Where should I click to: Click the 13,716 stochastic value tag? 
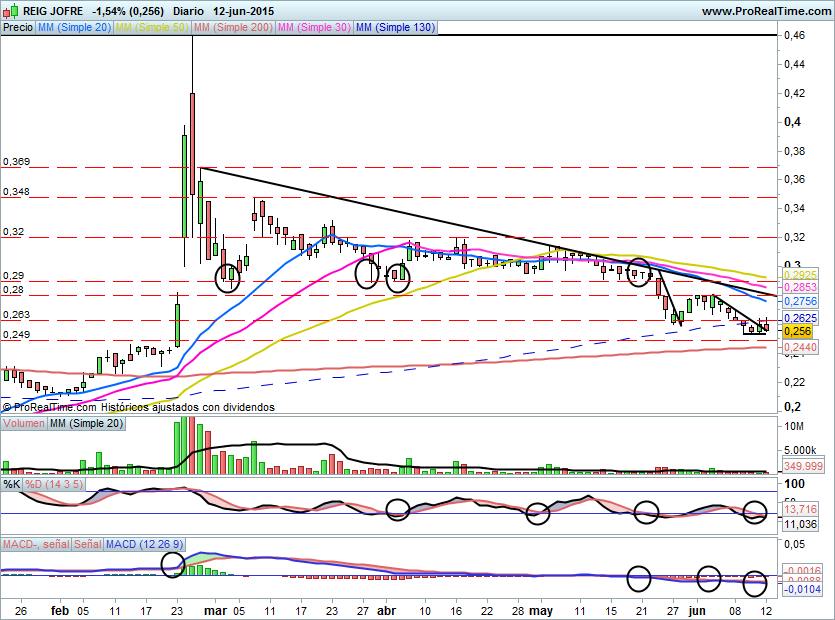799,509
